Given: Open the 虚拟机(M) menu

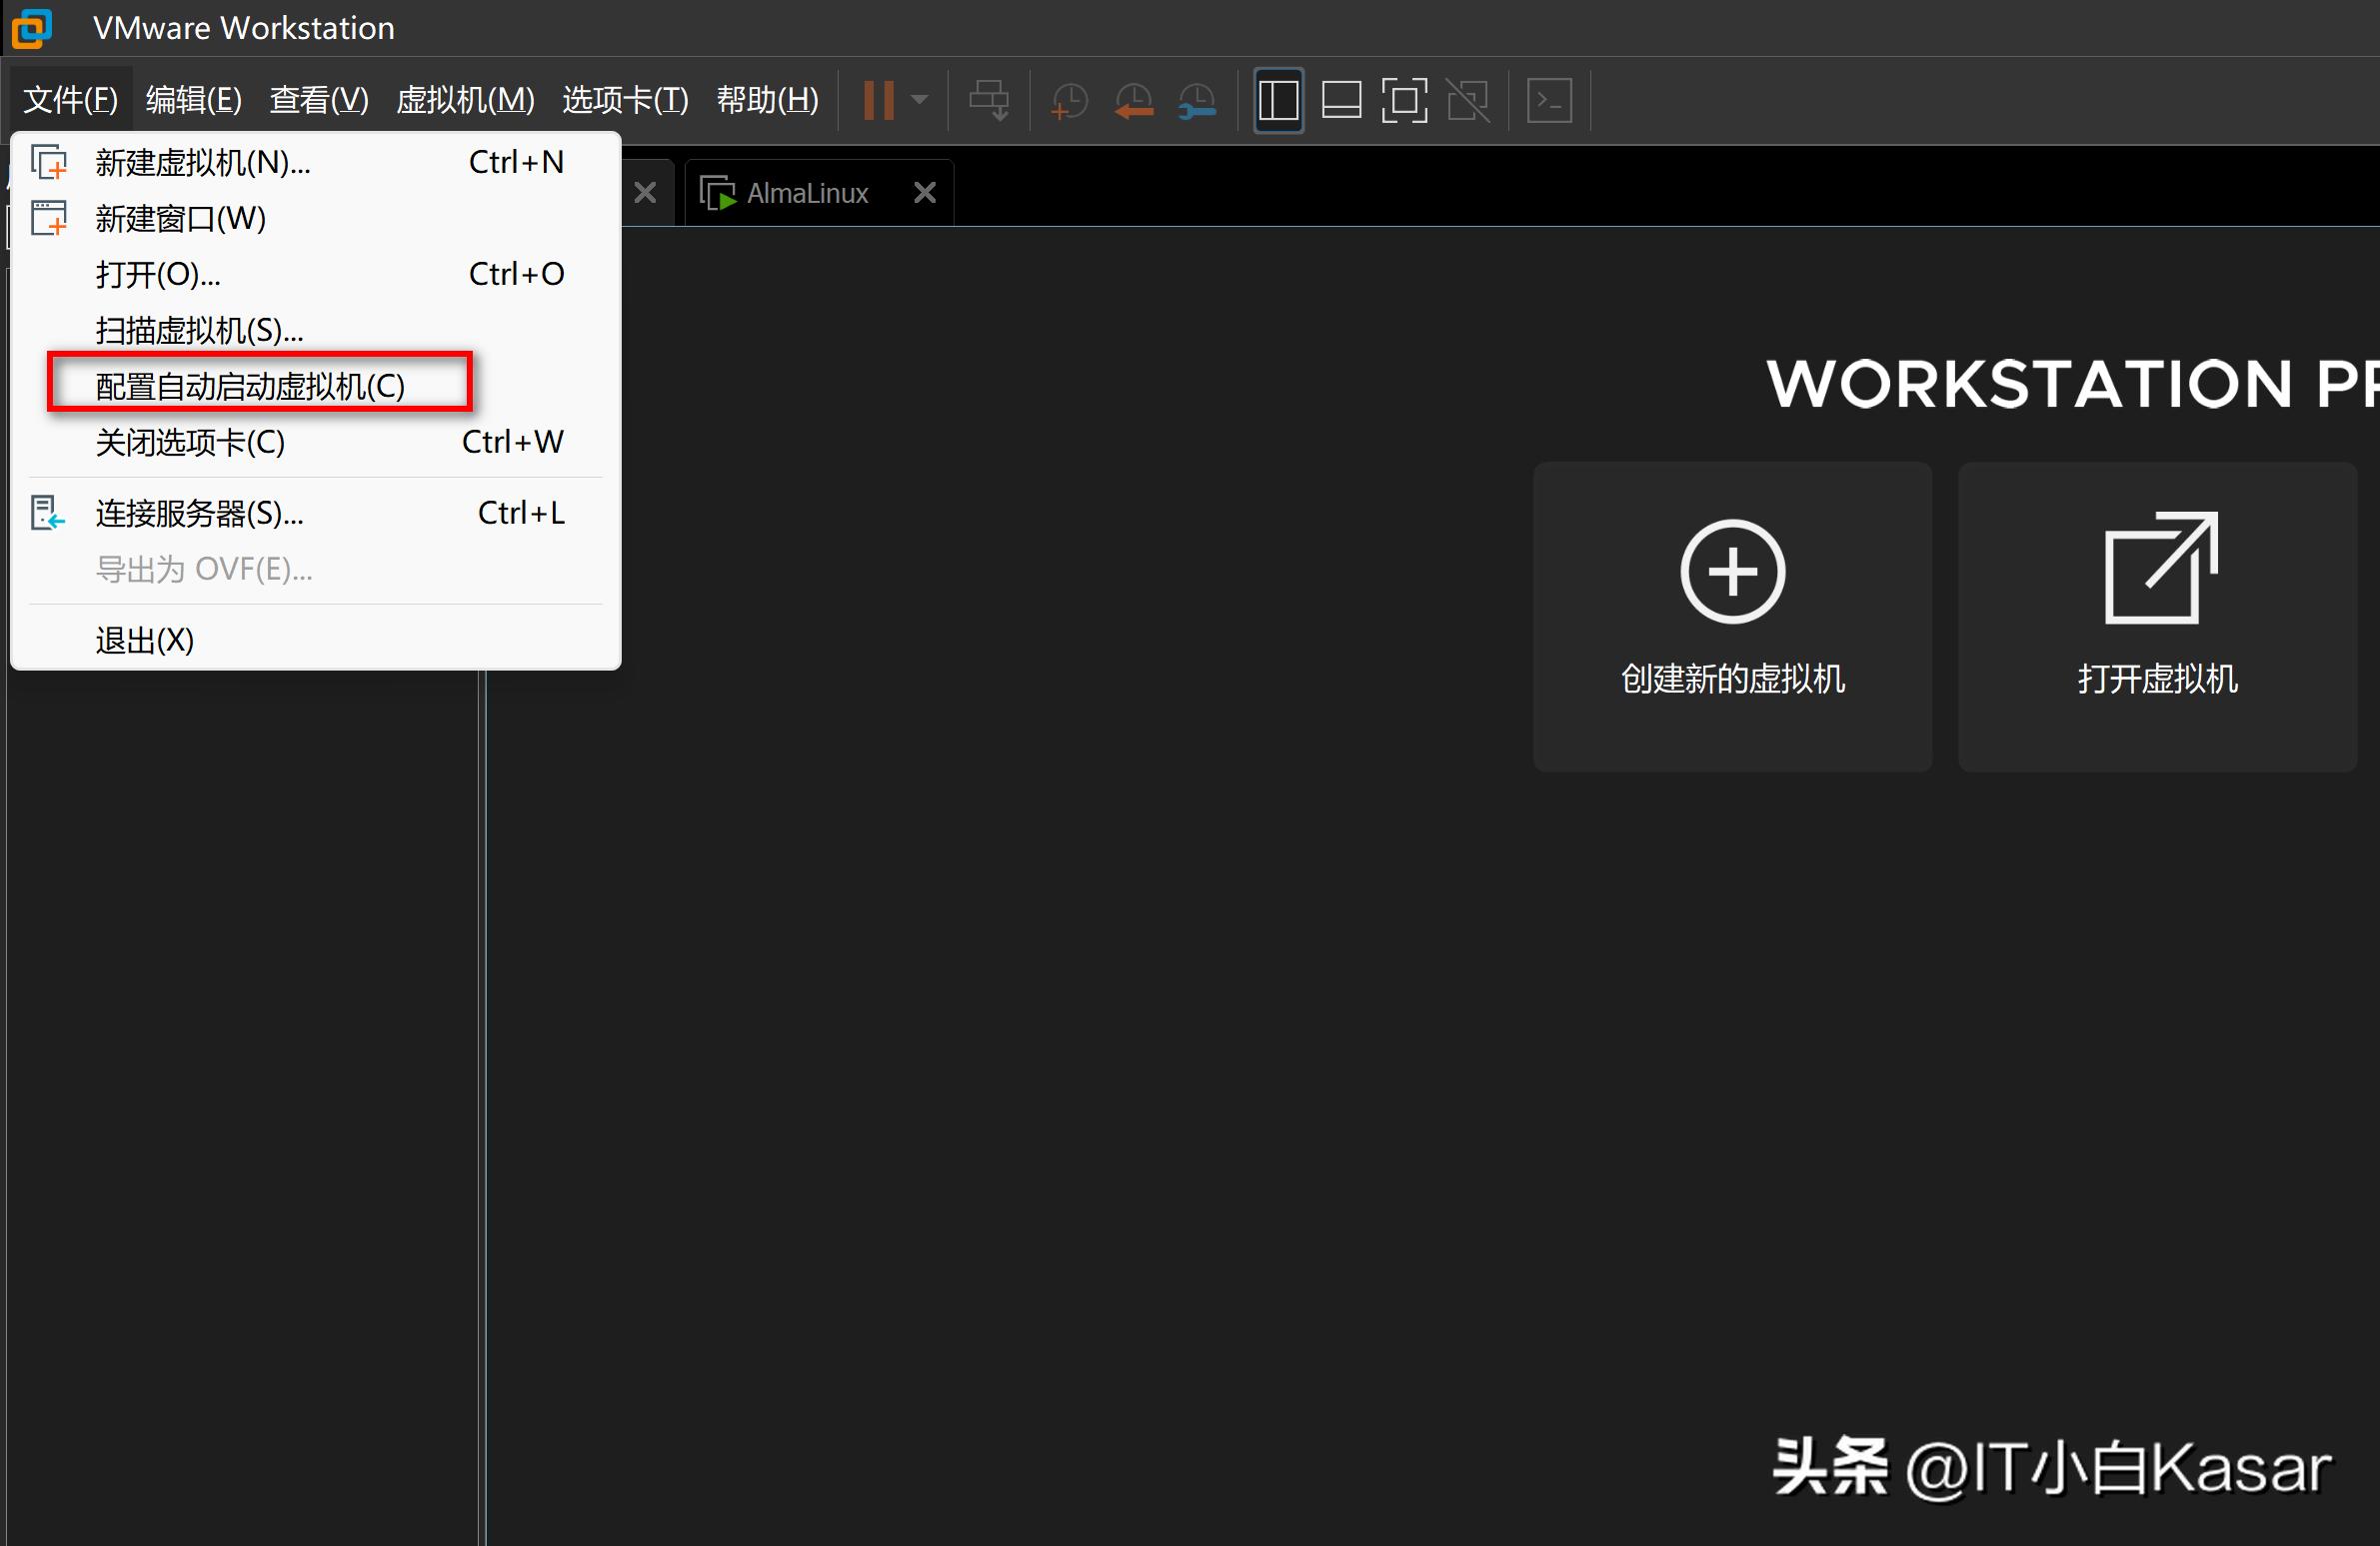Looking at the screenshot, I should coord(466,99).
